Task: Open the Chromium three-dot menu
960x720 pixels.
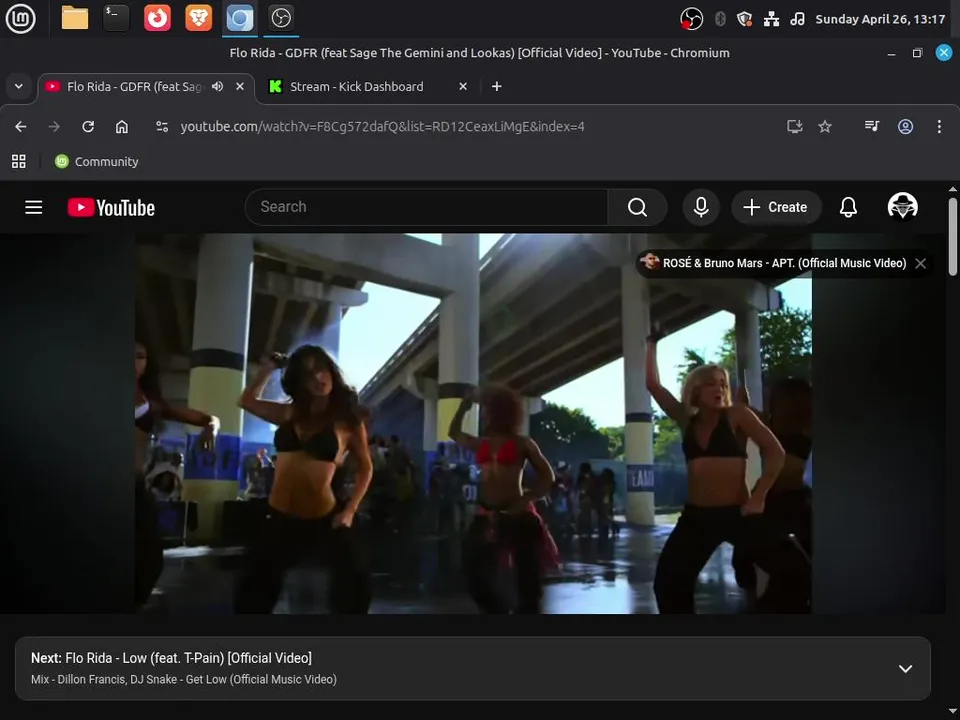Action: (x=939, y=127)
